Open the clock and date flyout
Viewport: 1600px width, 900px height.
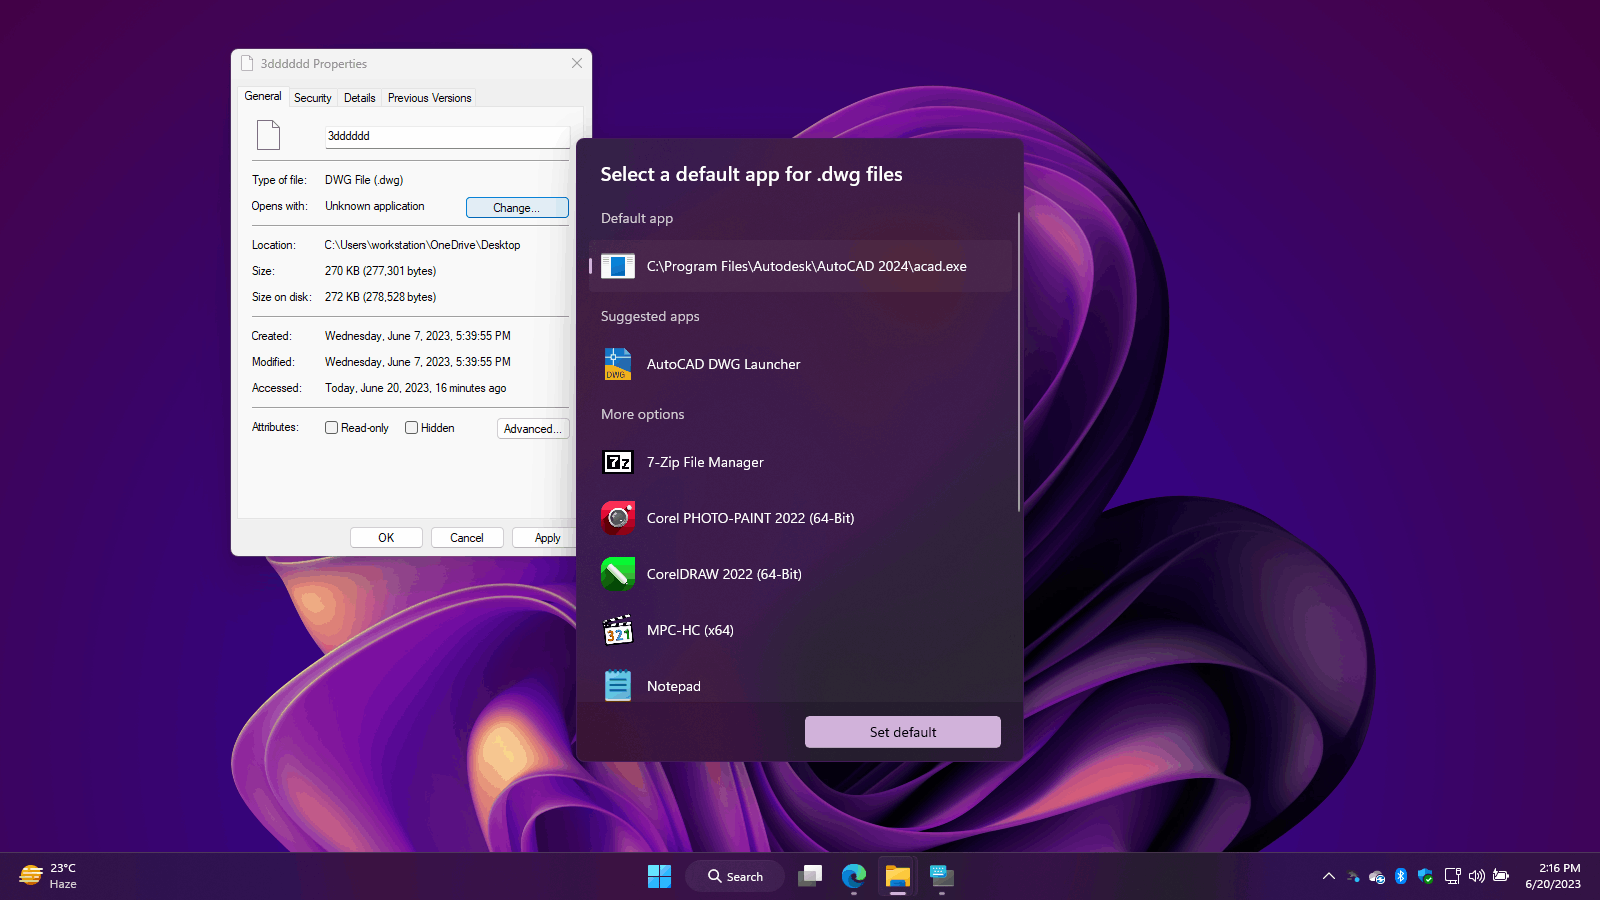(1553, 876)
